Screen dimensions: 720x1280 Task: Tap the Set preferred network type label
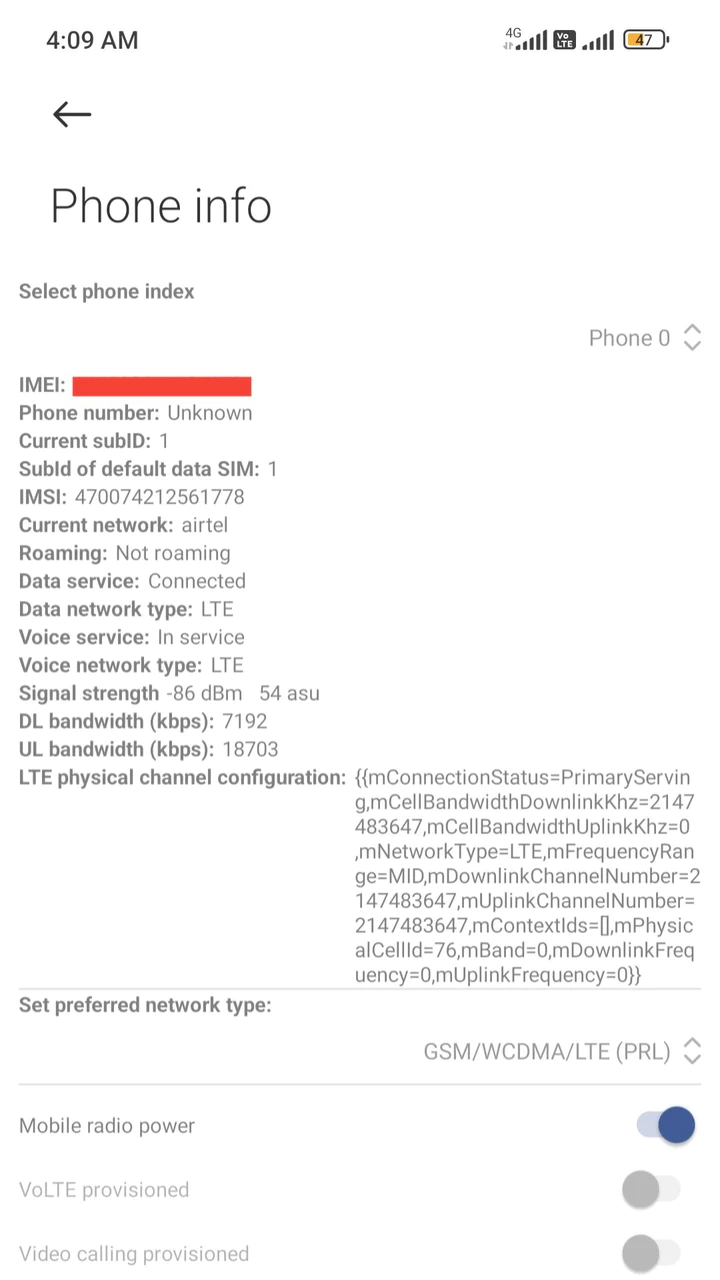click(x=145, y=1005)
